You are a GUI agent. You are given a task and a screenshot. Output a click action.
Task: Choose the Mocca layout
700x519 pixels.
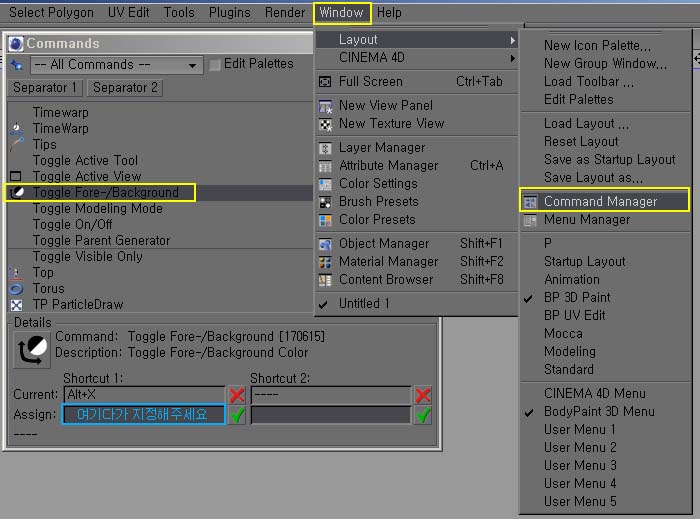pos(563,334)
